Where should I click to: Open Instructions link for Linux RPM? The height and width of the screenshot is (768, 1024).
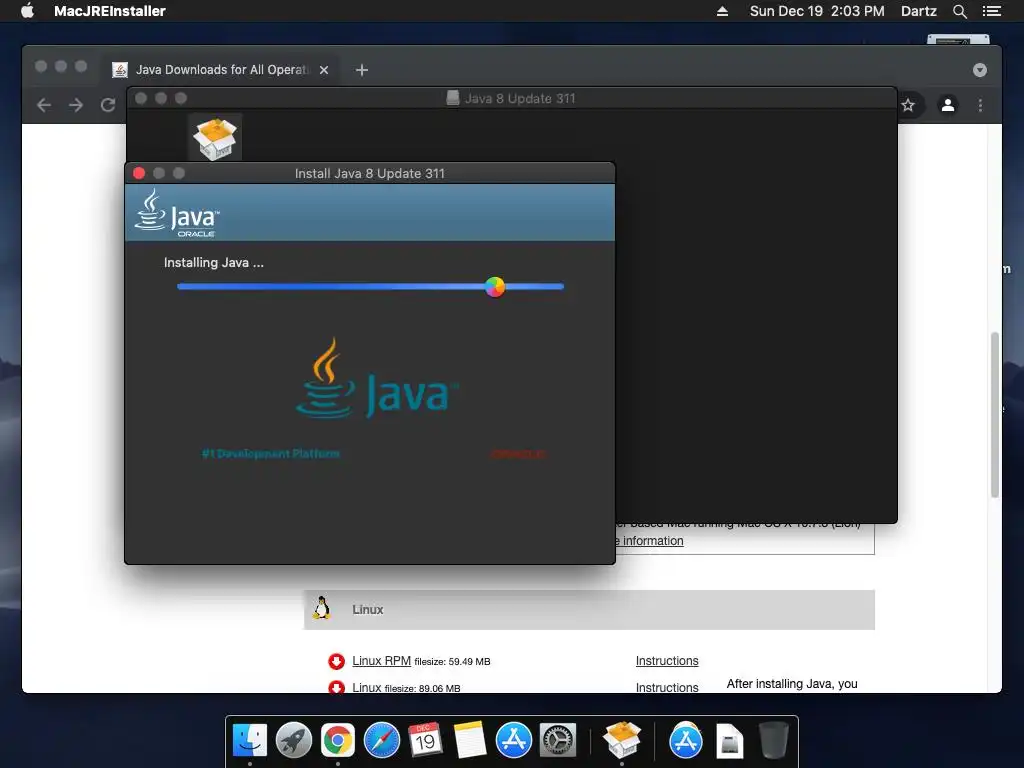tap(667, 661)
